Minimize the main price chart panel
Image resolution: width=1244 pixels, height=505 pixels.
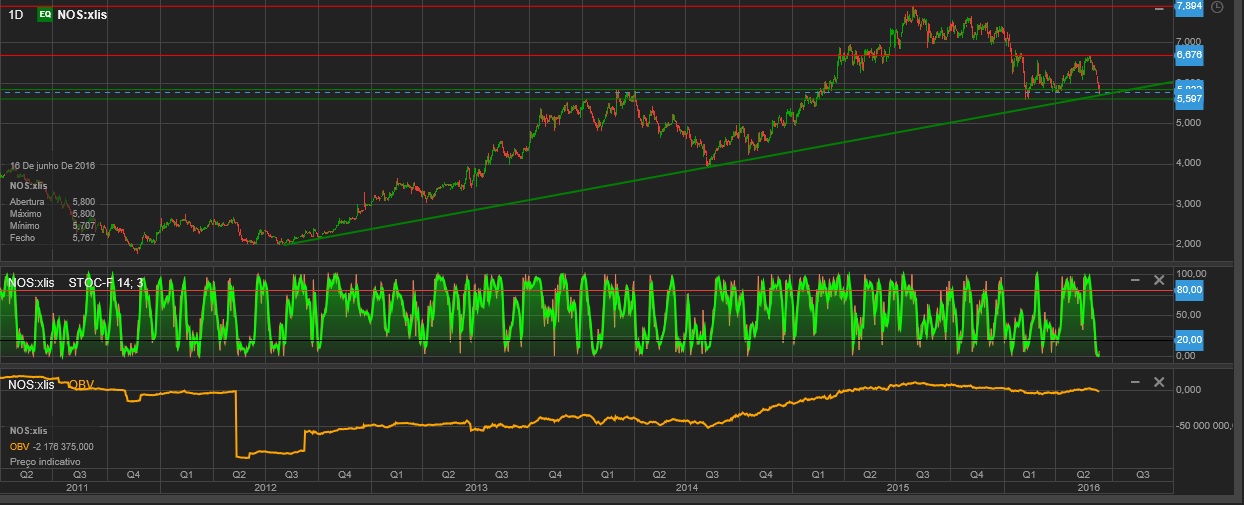tap(1159, 8)
